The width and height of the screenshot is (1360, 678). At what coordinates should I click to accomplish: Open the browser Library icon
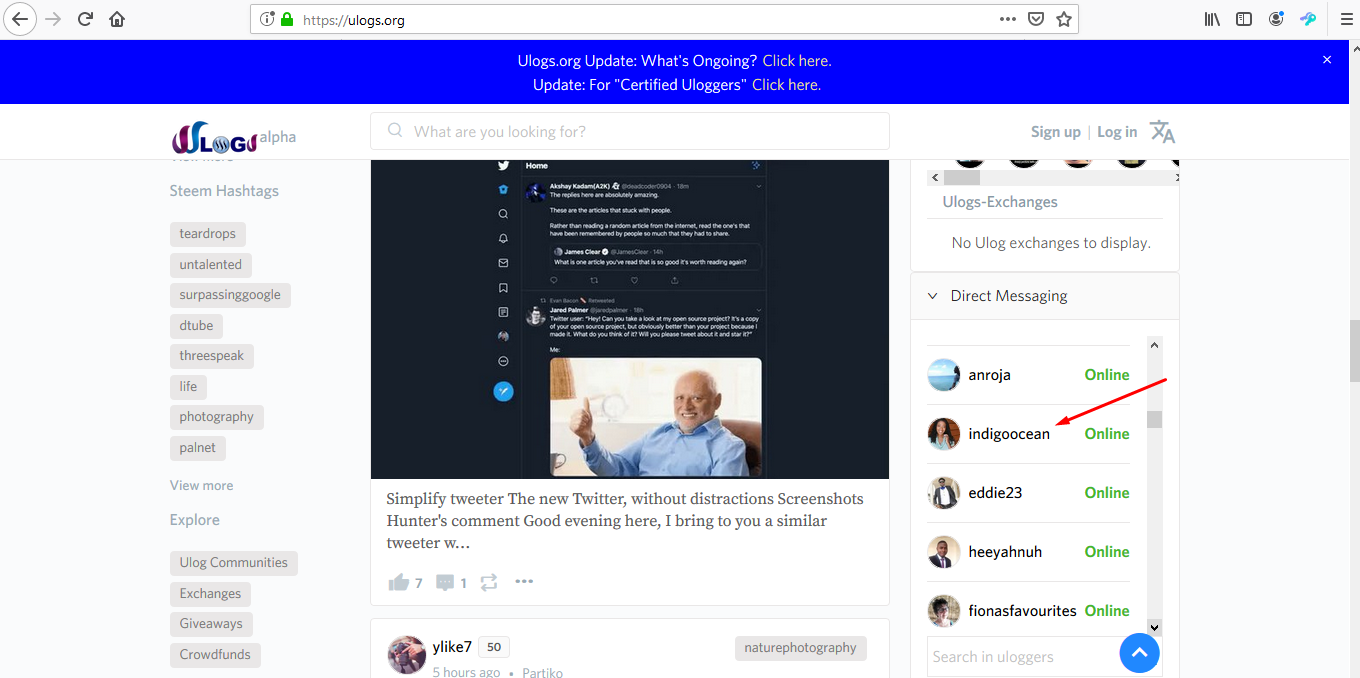point(1212,19)
